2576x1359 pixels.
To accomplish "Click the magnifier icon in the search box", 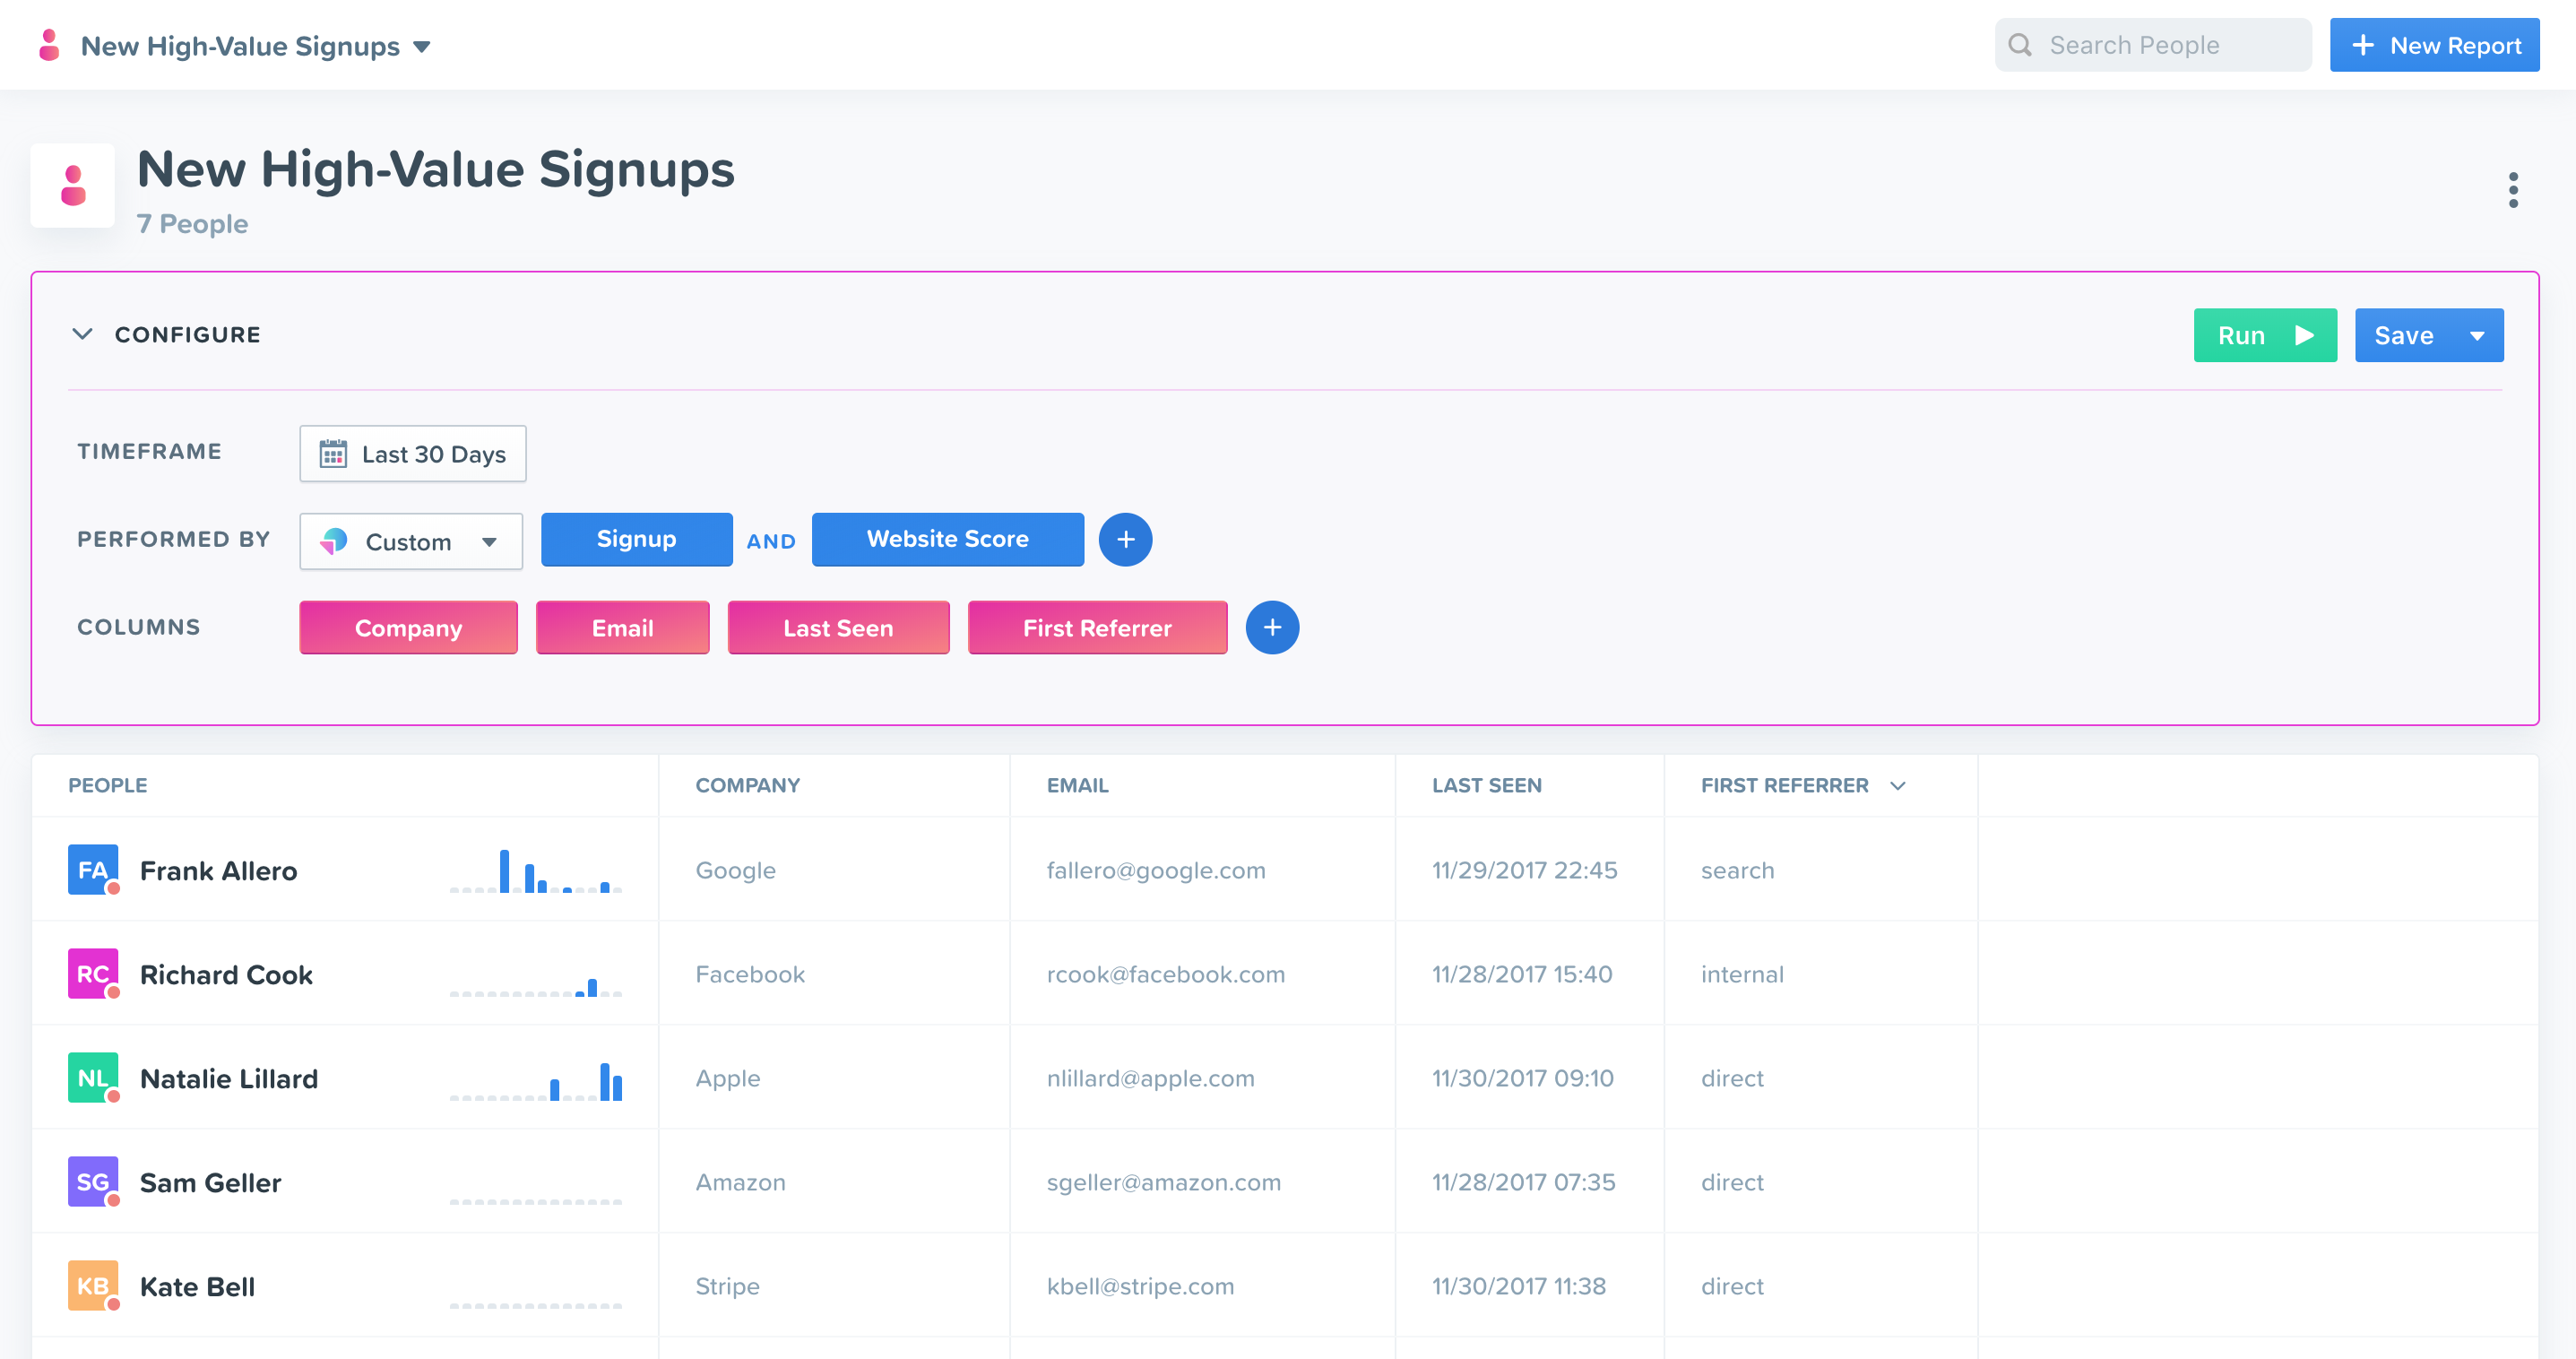I will pyautogui.click(x=2020, y=45).
